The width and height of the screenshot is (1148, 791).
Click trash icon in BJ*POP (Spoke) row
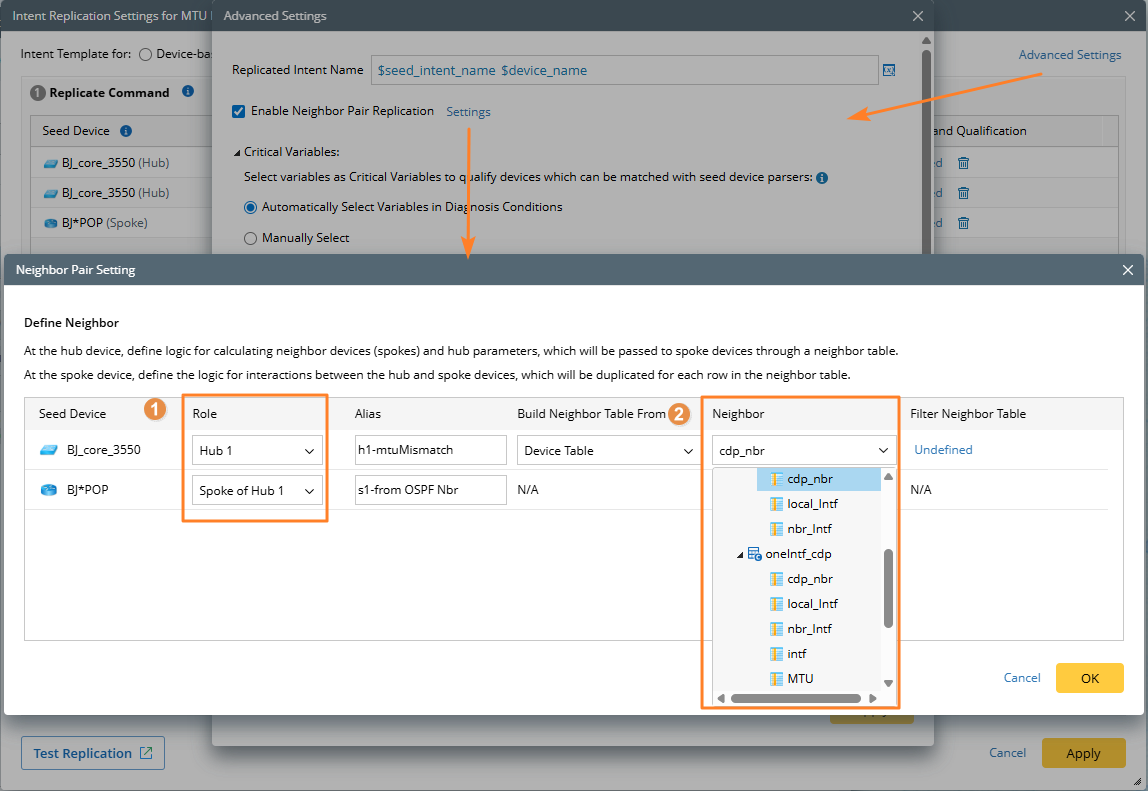coord(963,223)
